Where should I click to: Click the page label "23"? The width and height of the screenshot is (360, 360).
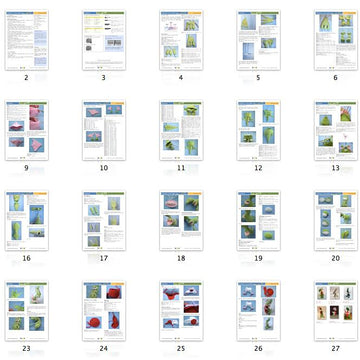(x=26, y=349)
